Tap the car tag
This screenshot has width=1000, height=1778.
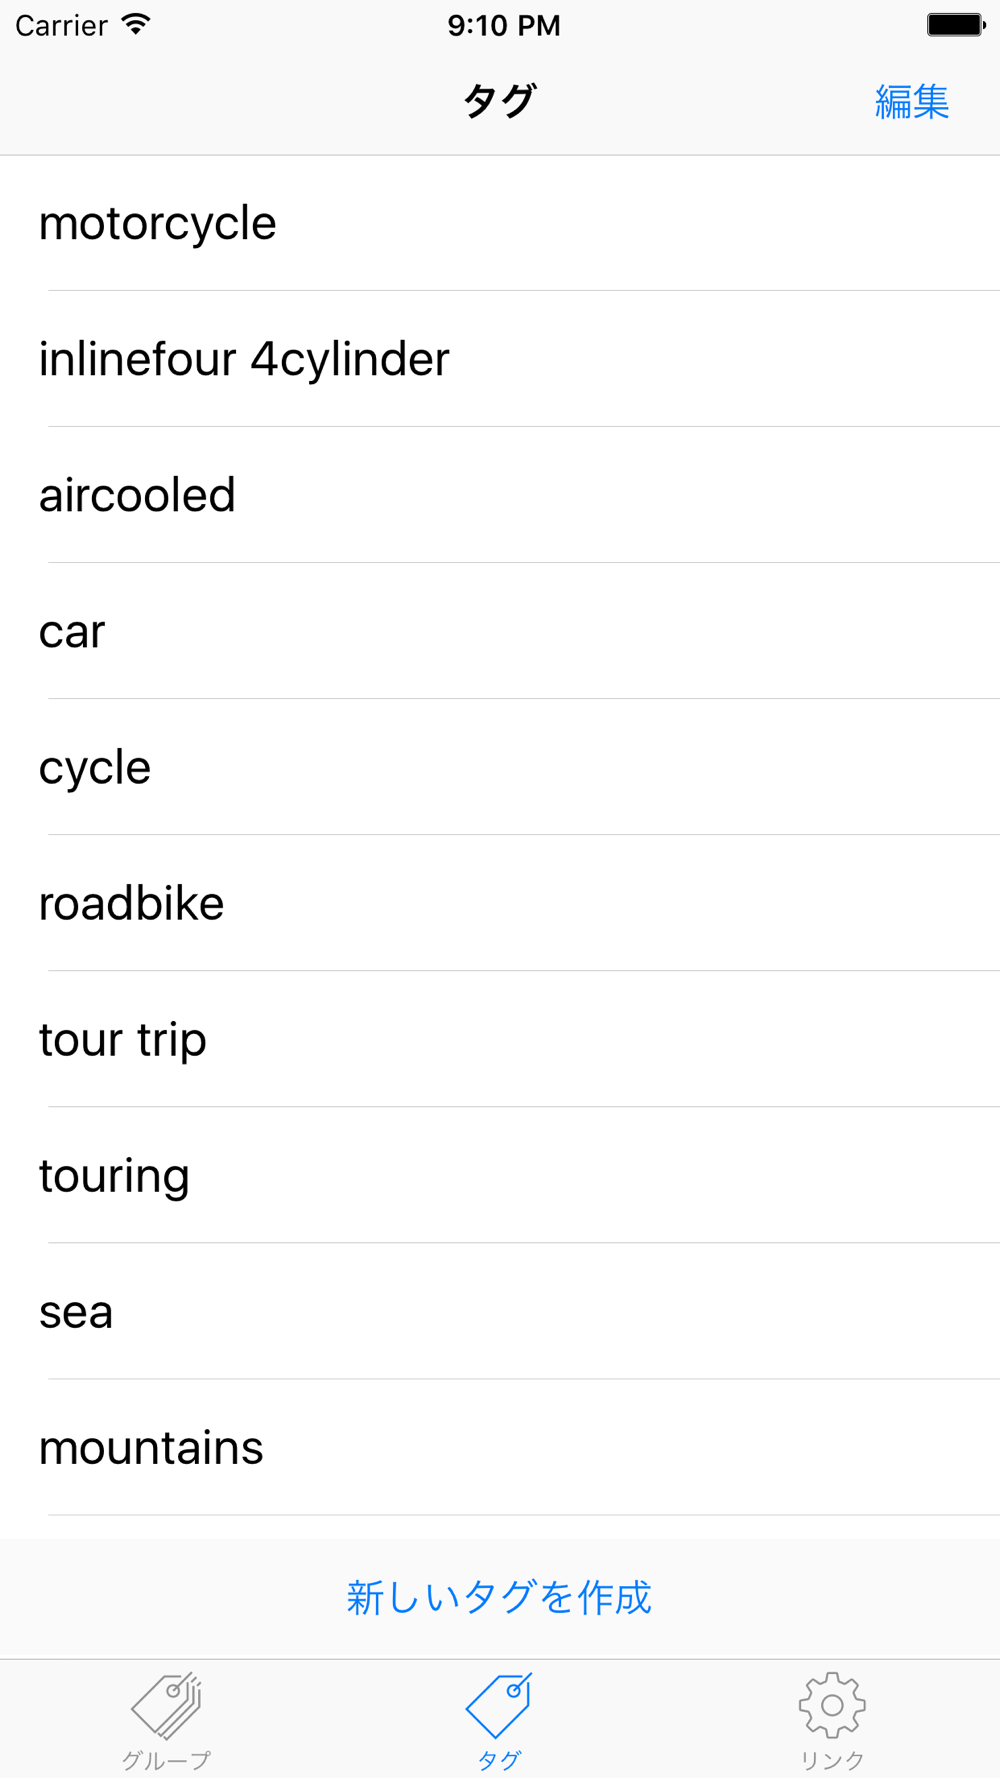click(x=72, y=631)
